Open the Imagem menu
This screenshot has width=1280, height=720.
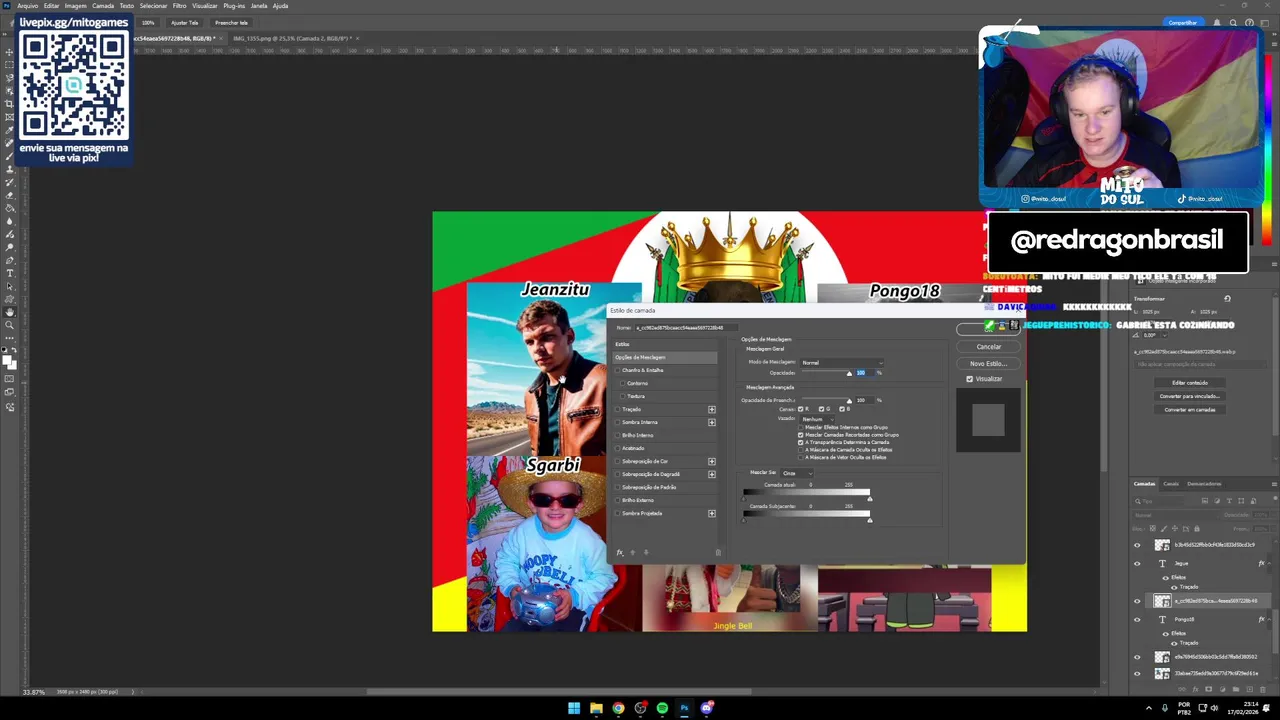pos(75,6)
